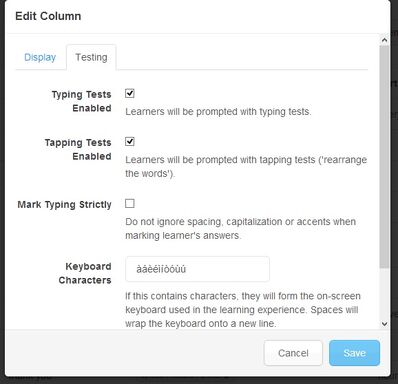Click the Mark Typing Strictly label
The height and width of the screenshot is (384, 398).
(x=64, y=204)
